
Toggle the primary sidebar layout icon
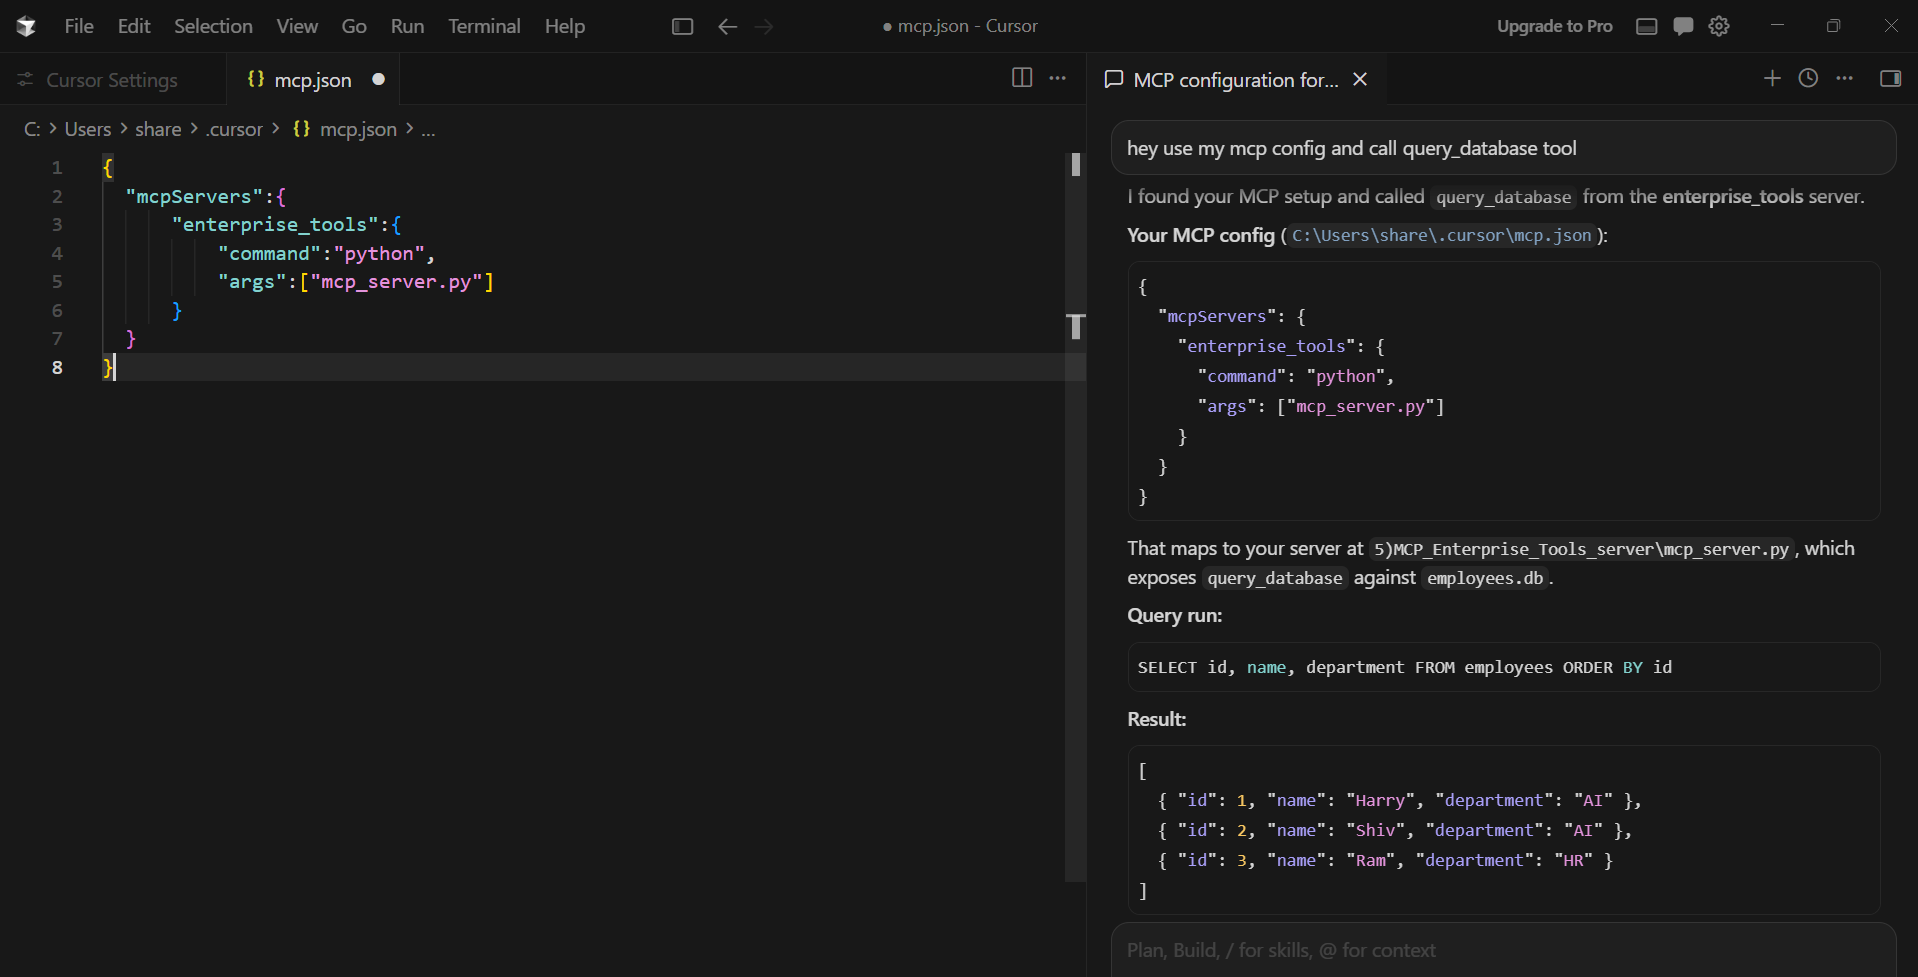(682, 26)
